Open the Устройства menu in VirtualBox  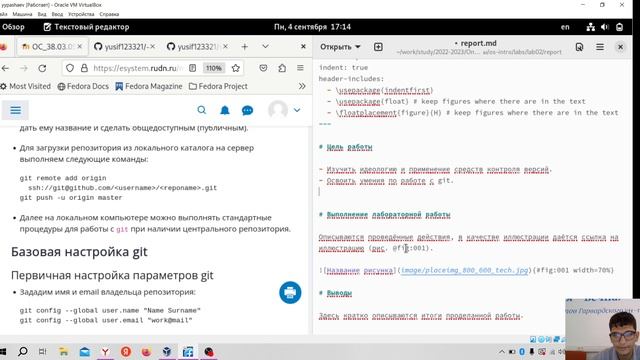point(81,14)
